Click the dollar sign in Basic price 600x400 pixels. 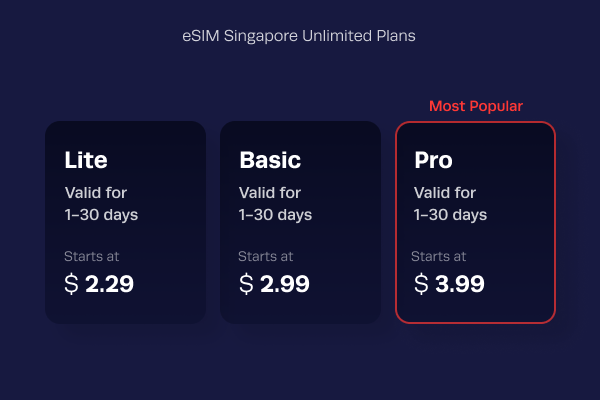(x=246, y=284)
